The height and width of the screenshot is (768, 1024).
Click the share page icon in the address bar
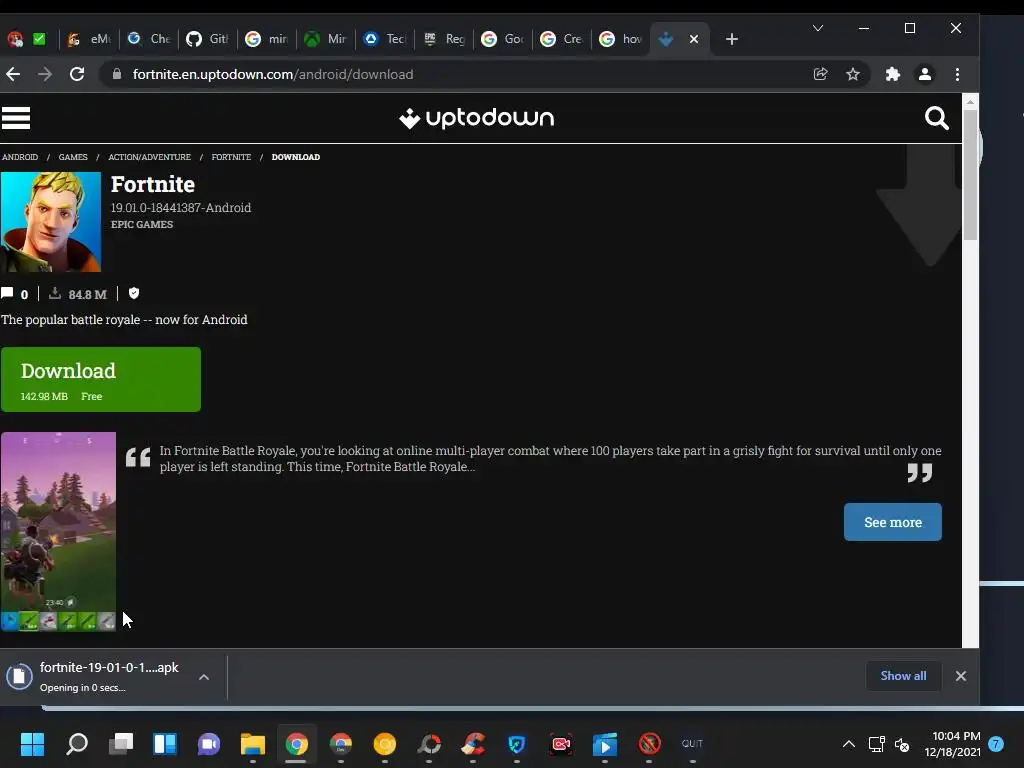(x=821, y=74)
